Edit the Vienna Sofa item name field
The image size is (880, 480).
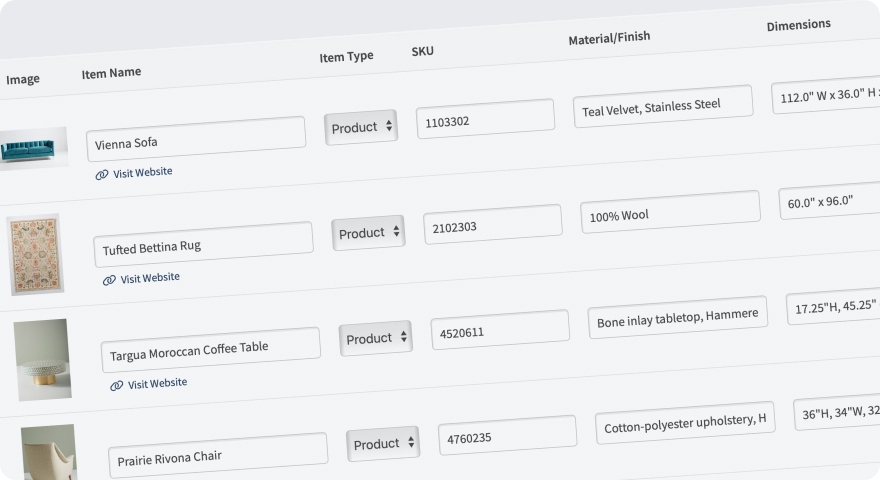coord(196,139)
